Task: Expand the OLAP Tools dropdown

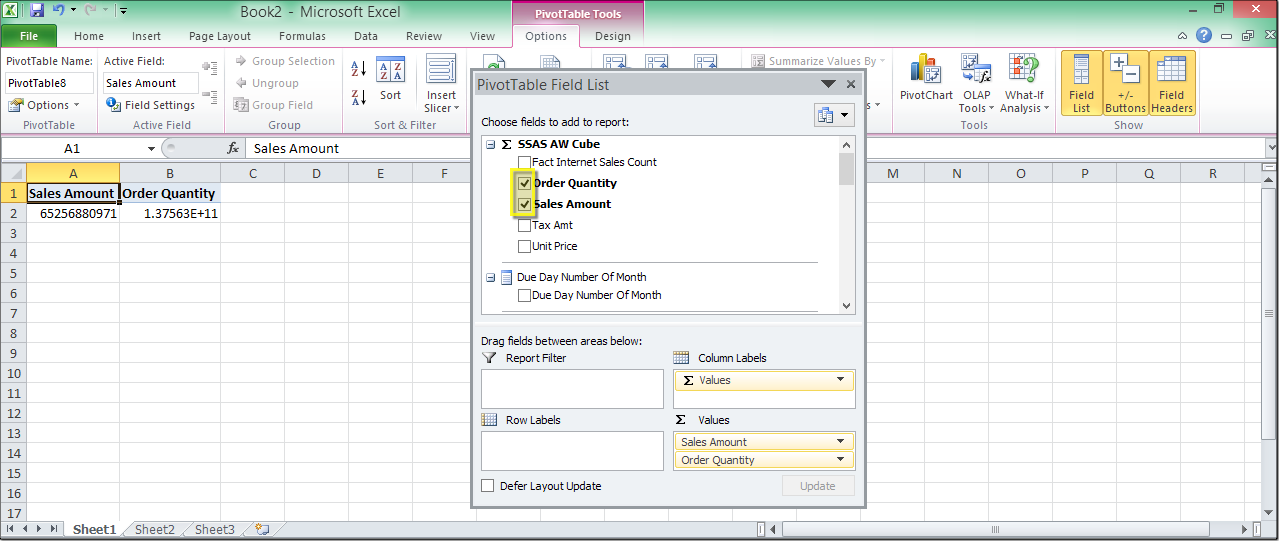Action: 976,103
